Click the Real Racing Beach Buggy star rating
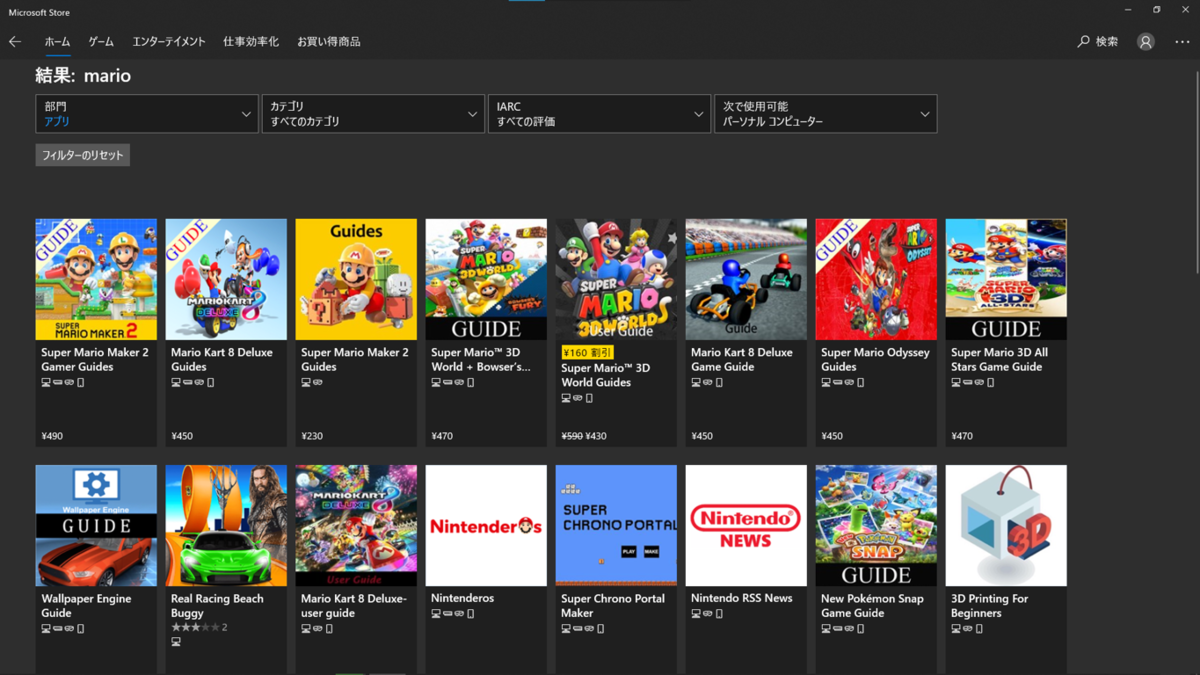The height and width of the screenshot is (675, 1200). 199,627
